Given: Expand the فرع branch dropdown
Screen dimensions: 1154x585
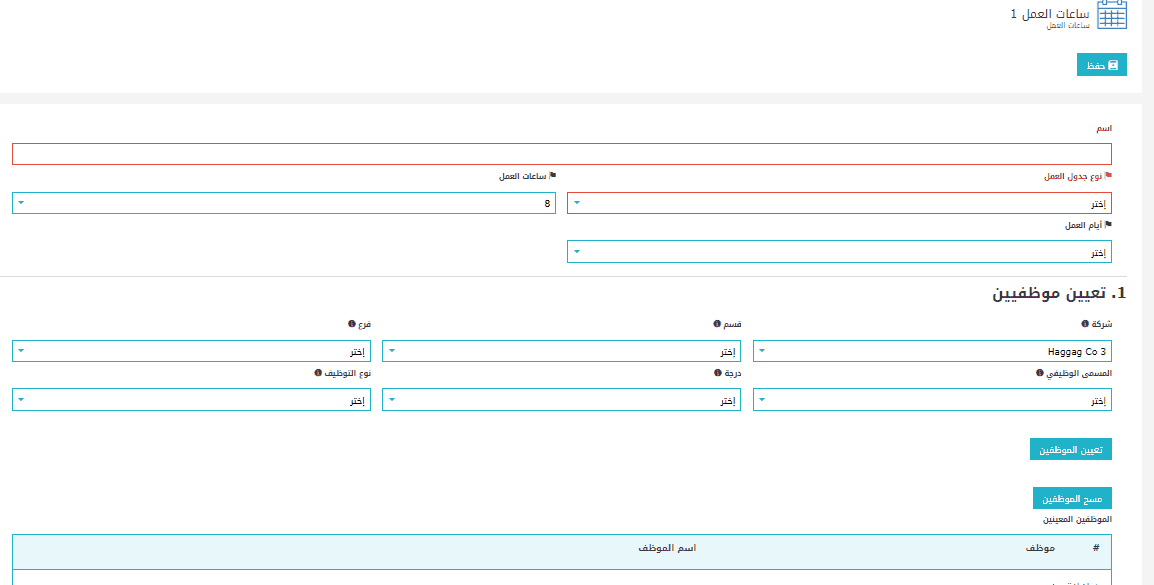Looking at the screenshot, I should click(190, 351).
